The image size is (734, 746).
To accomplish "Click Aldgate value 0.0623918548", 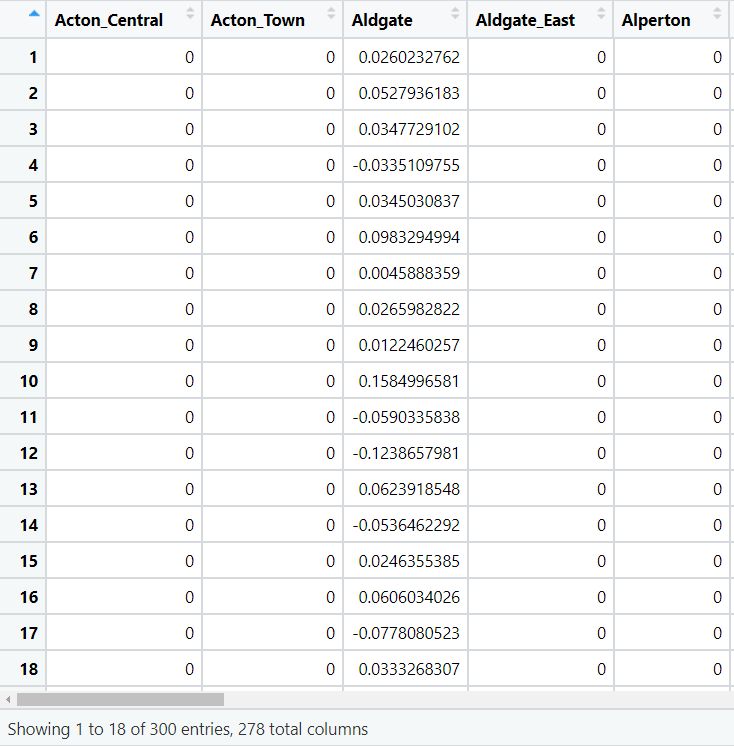I will click(409, 489).
